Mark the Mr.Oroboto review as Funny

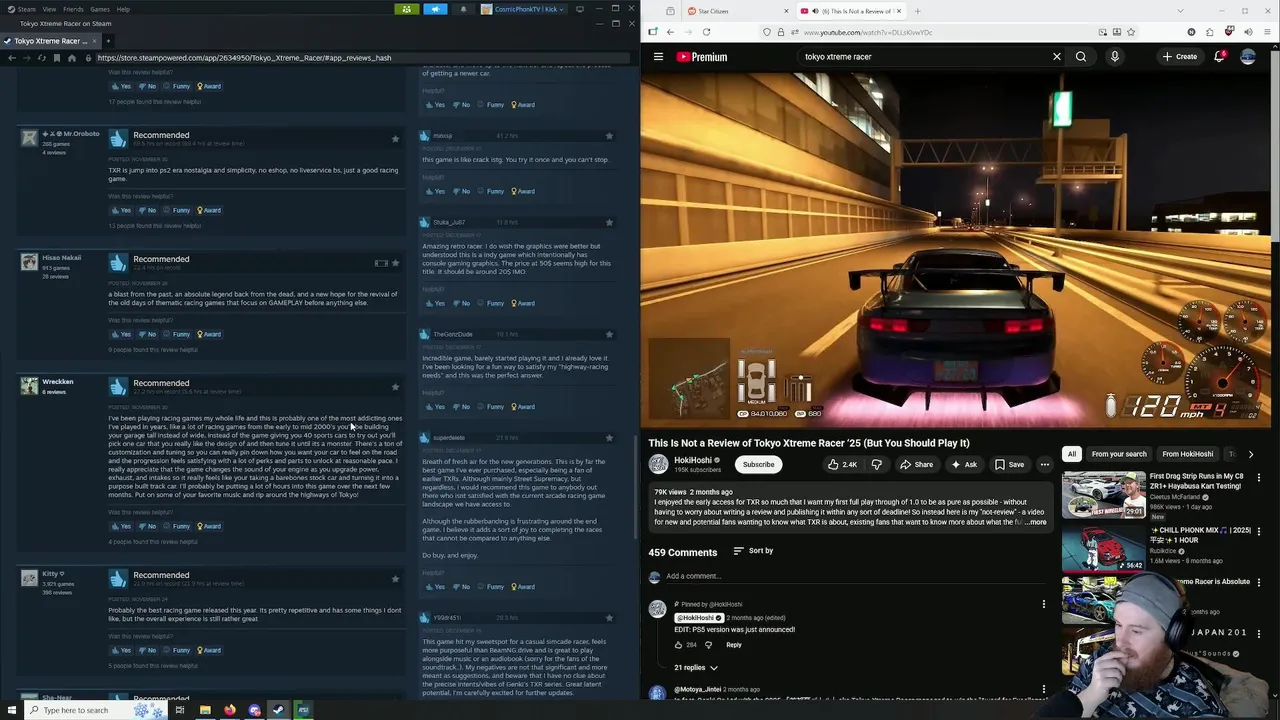coord(178,210)
